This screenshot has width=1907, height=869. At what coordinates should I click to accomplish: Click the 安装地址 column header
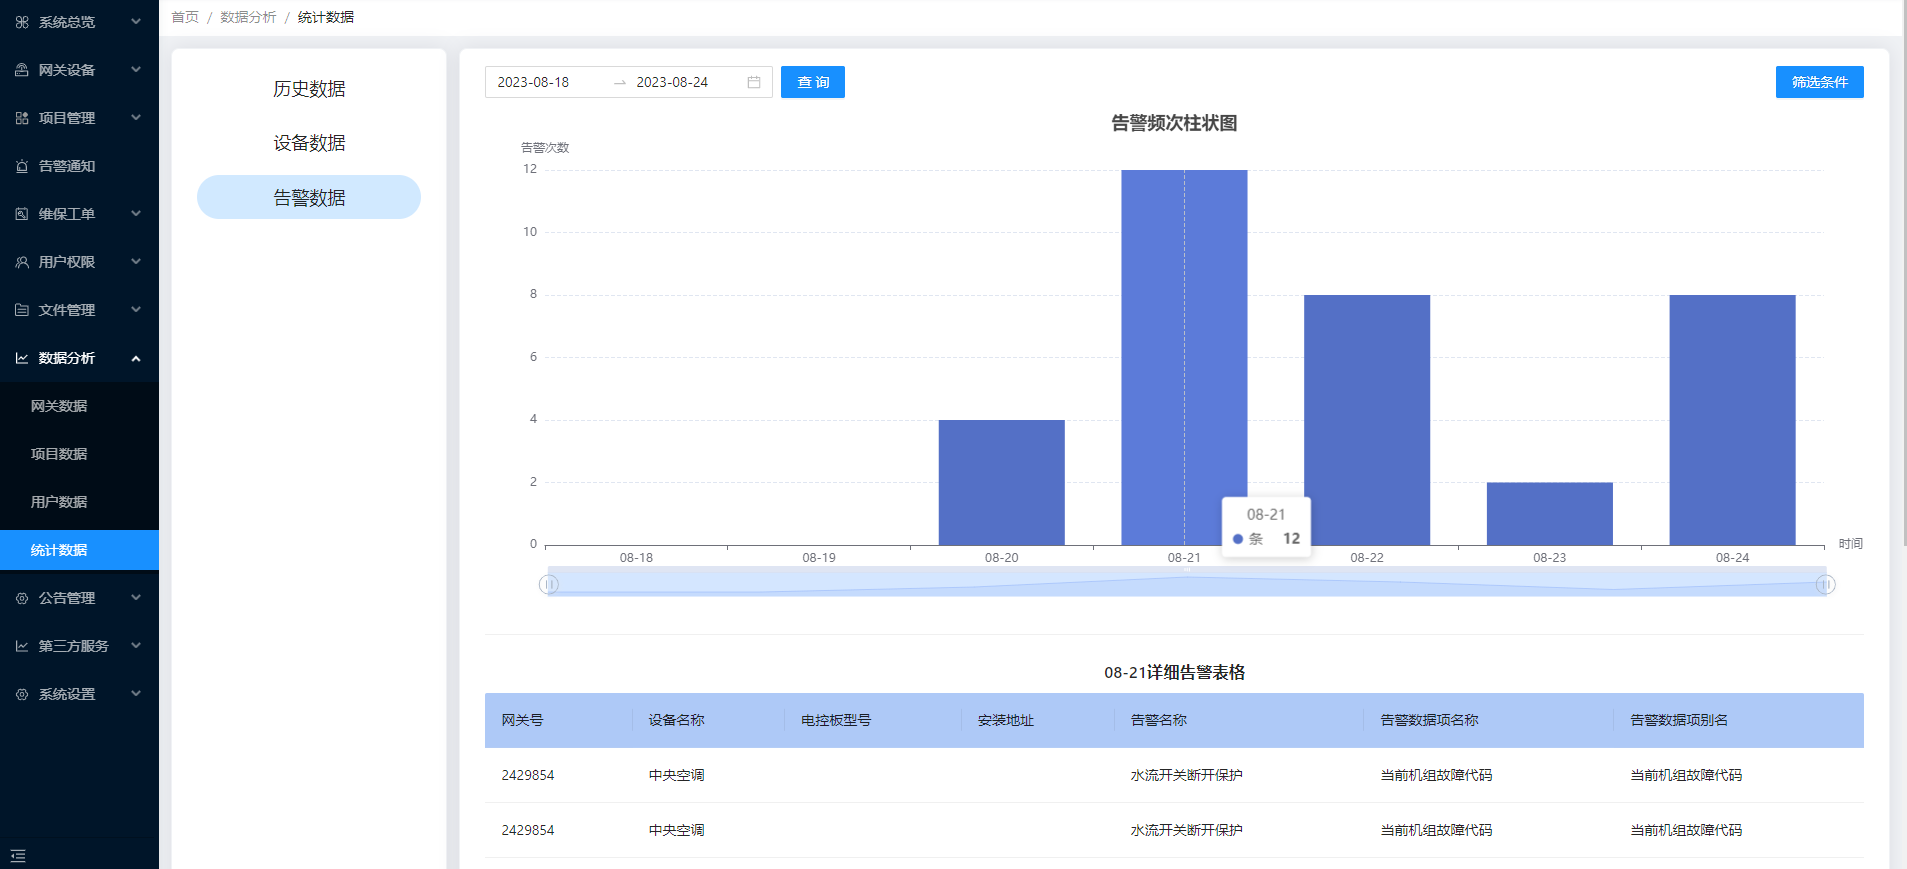(x=1006, y=720)
